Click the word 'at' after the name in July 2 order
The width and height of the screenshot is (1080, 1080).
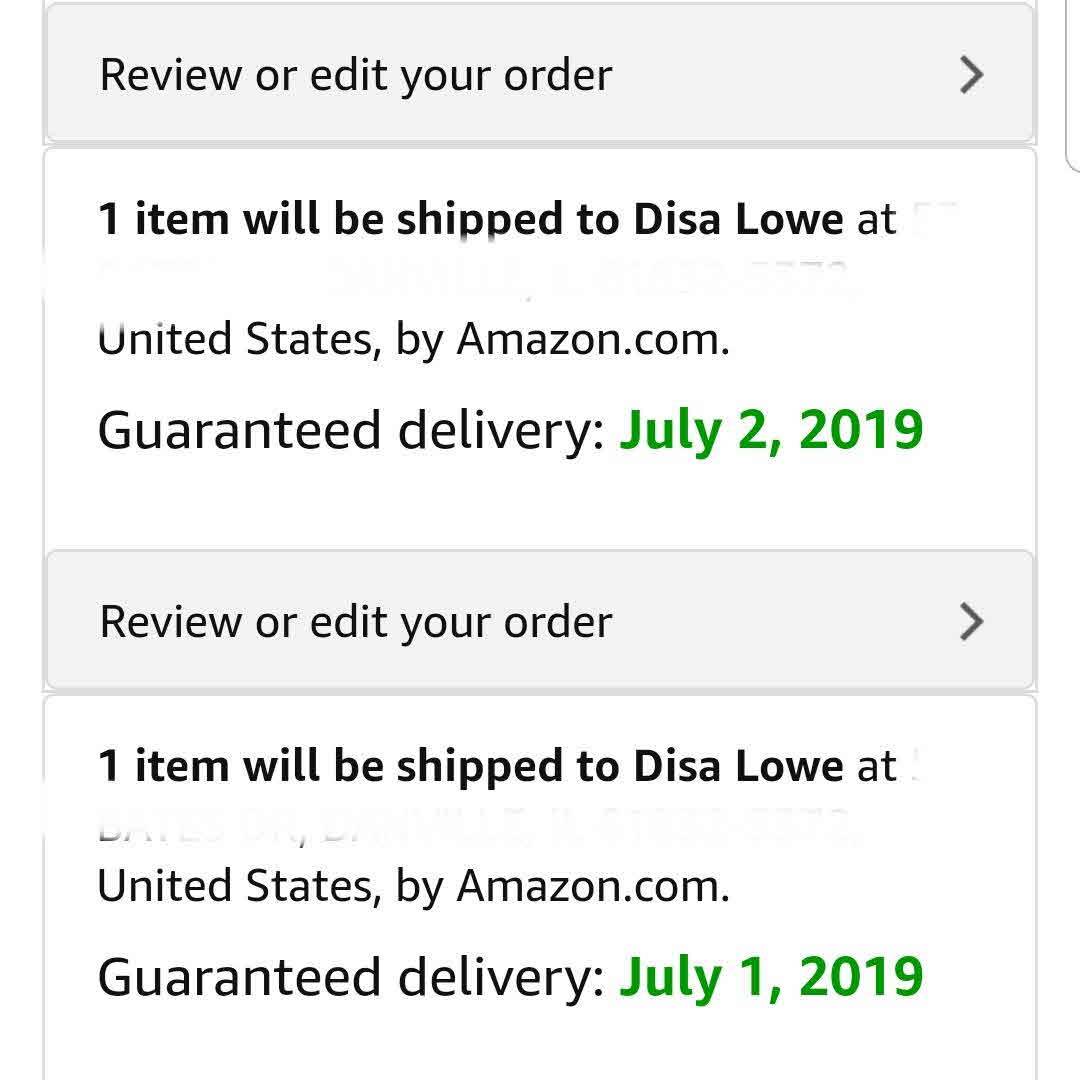click(876, 220)
